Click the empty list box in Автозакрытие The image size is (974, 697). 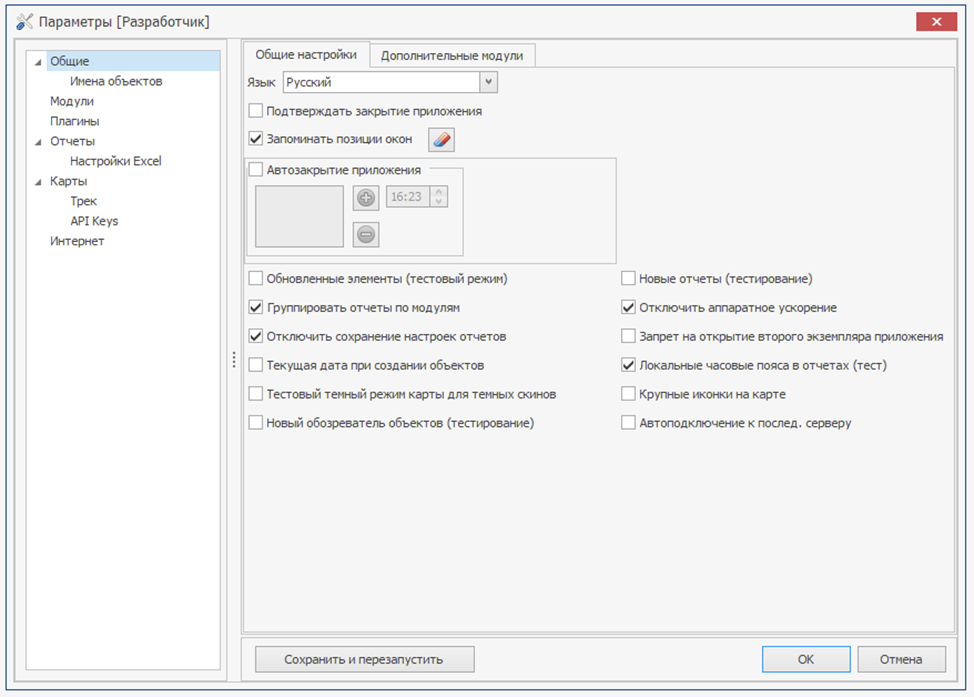(299, 216)
